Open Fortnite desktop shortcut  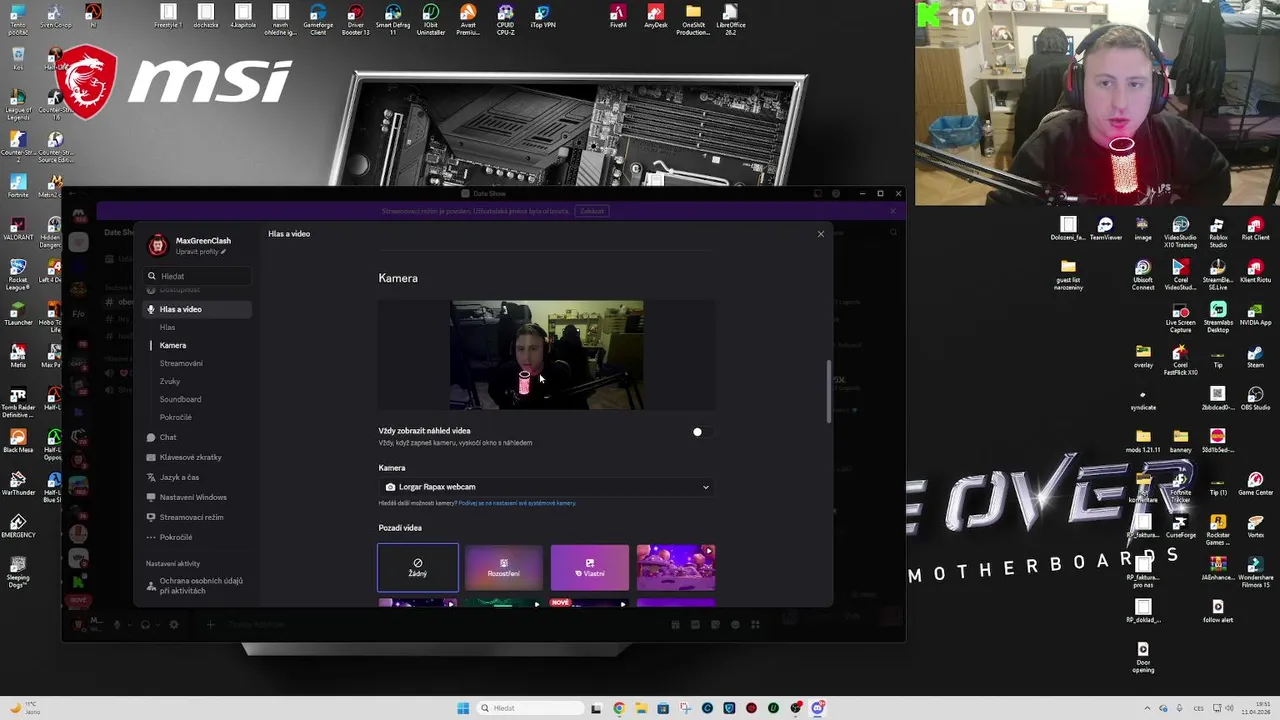click(17, 186)
